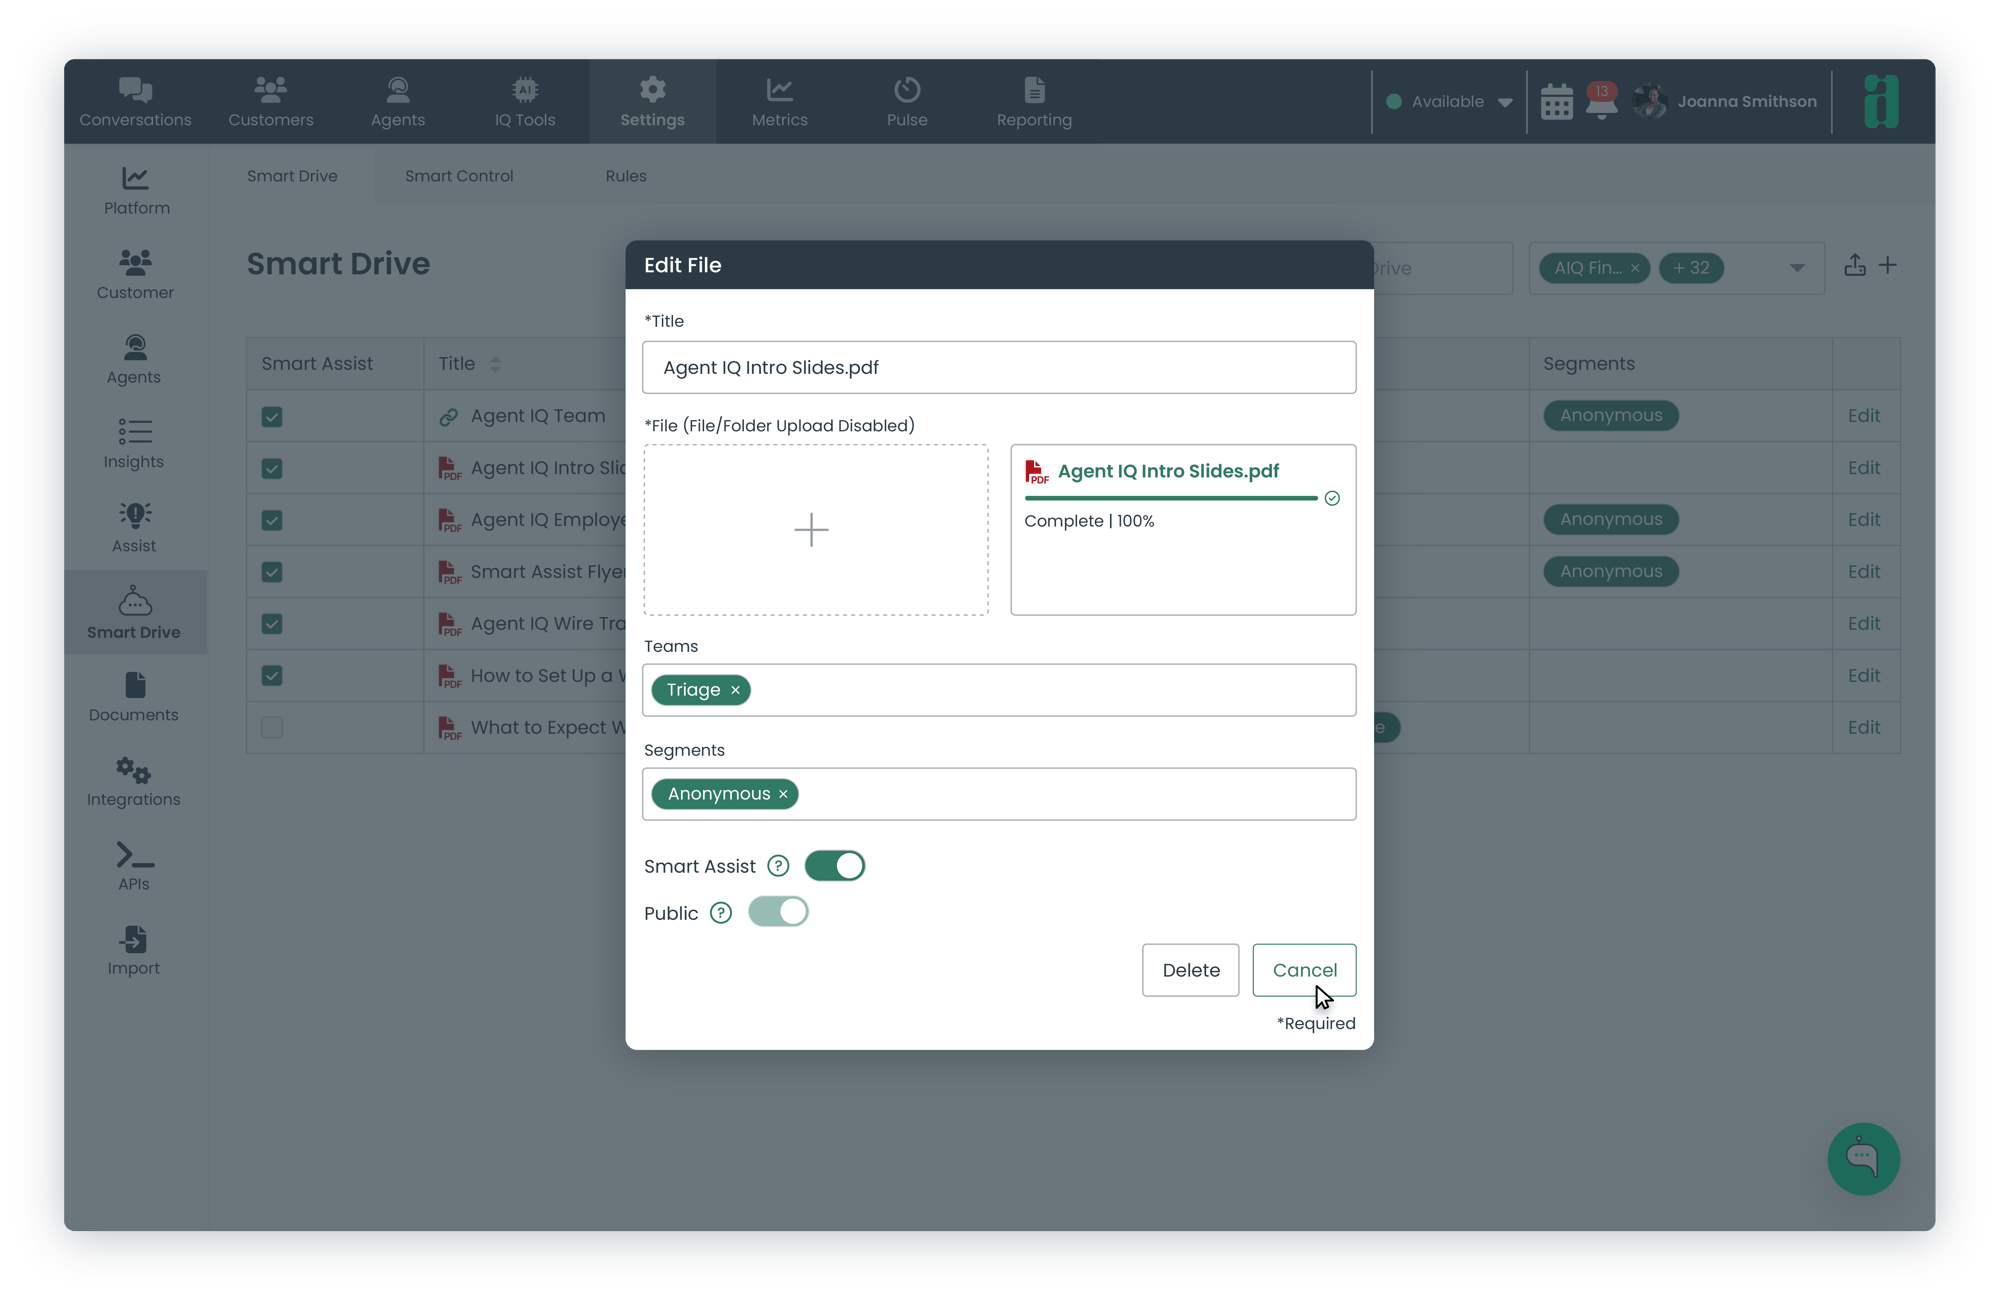Click the Delete button
2000x1301 pixels.
click(x=1191, y=970)
